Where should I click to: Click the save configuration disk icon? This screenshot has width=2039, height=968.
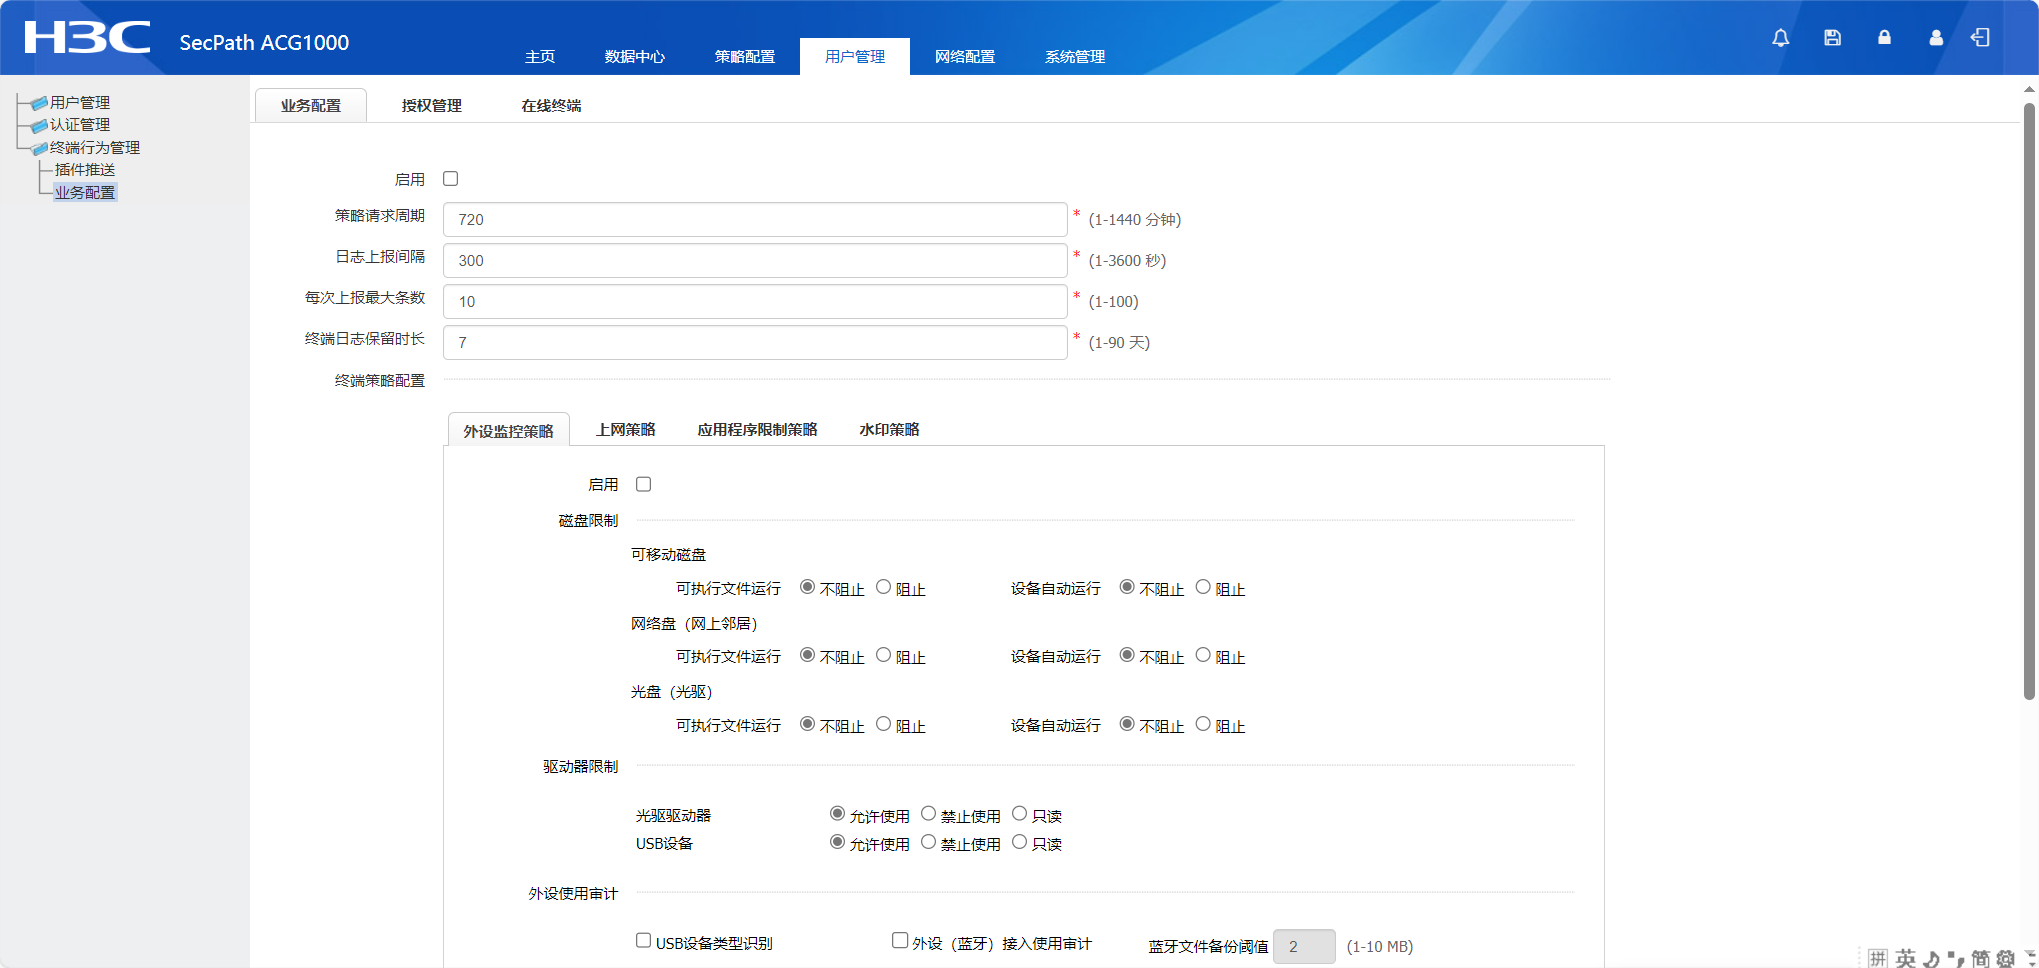pos(1832,38)
